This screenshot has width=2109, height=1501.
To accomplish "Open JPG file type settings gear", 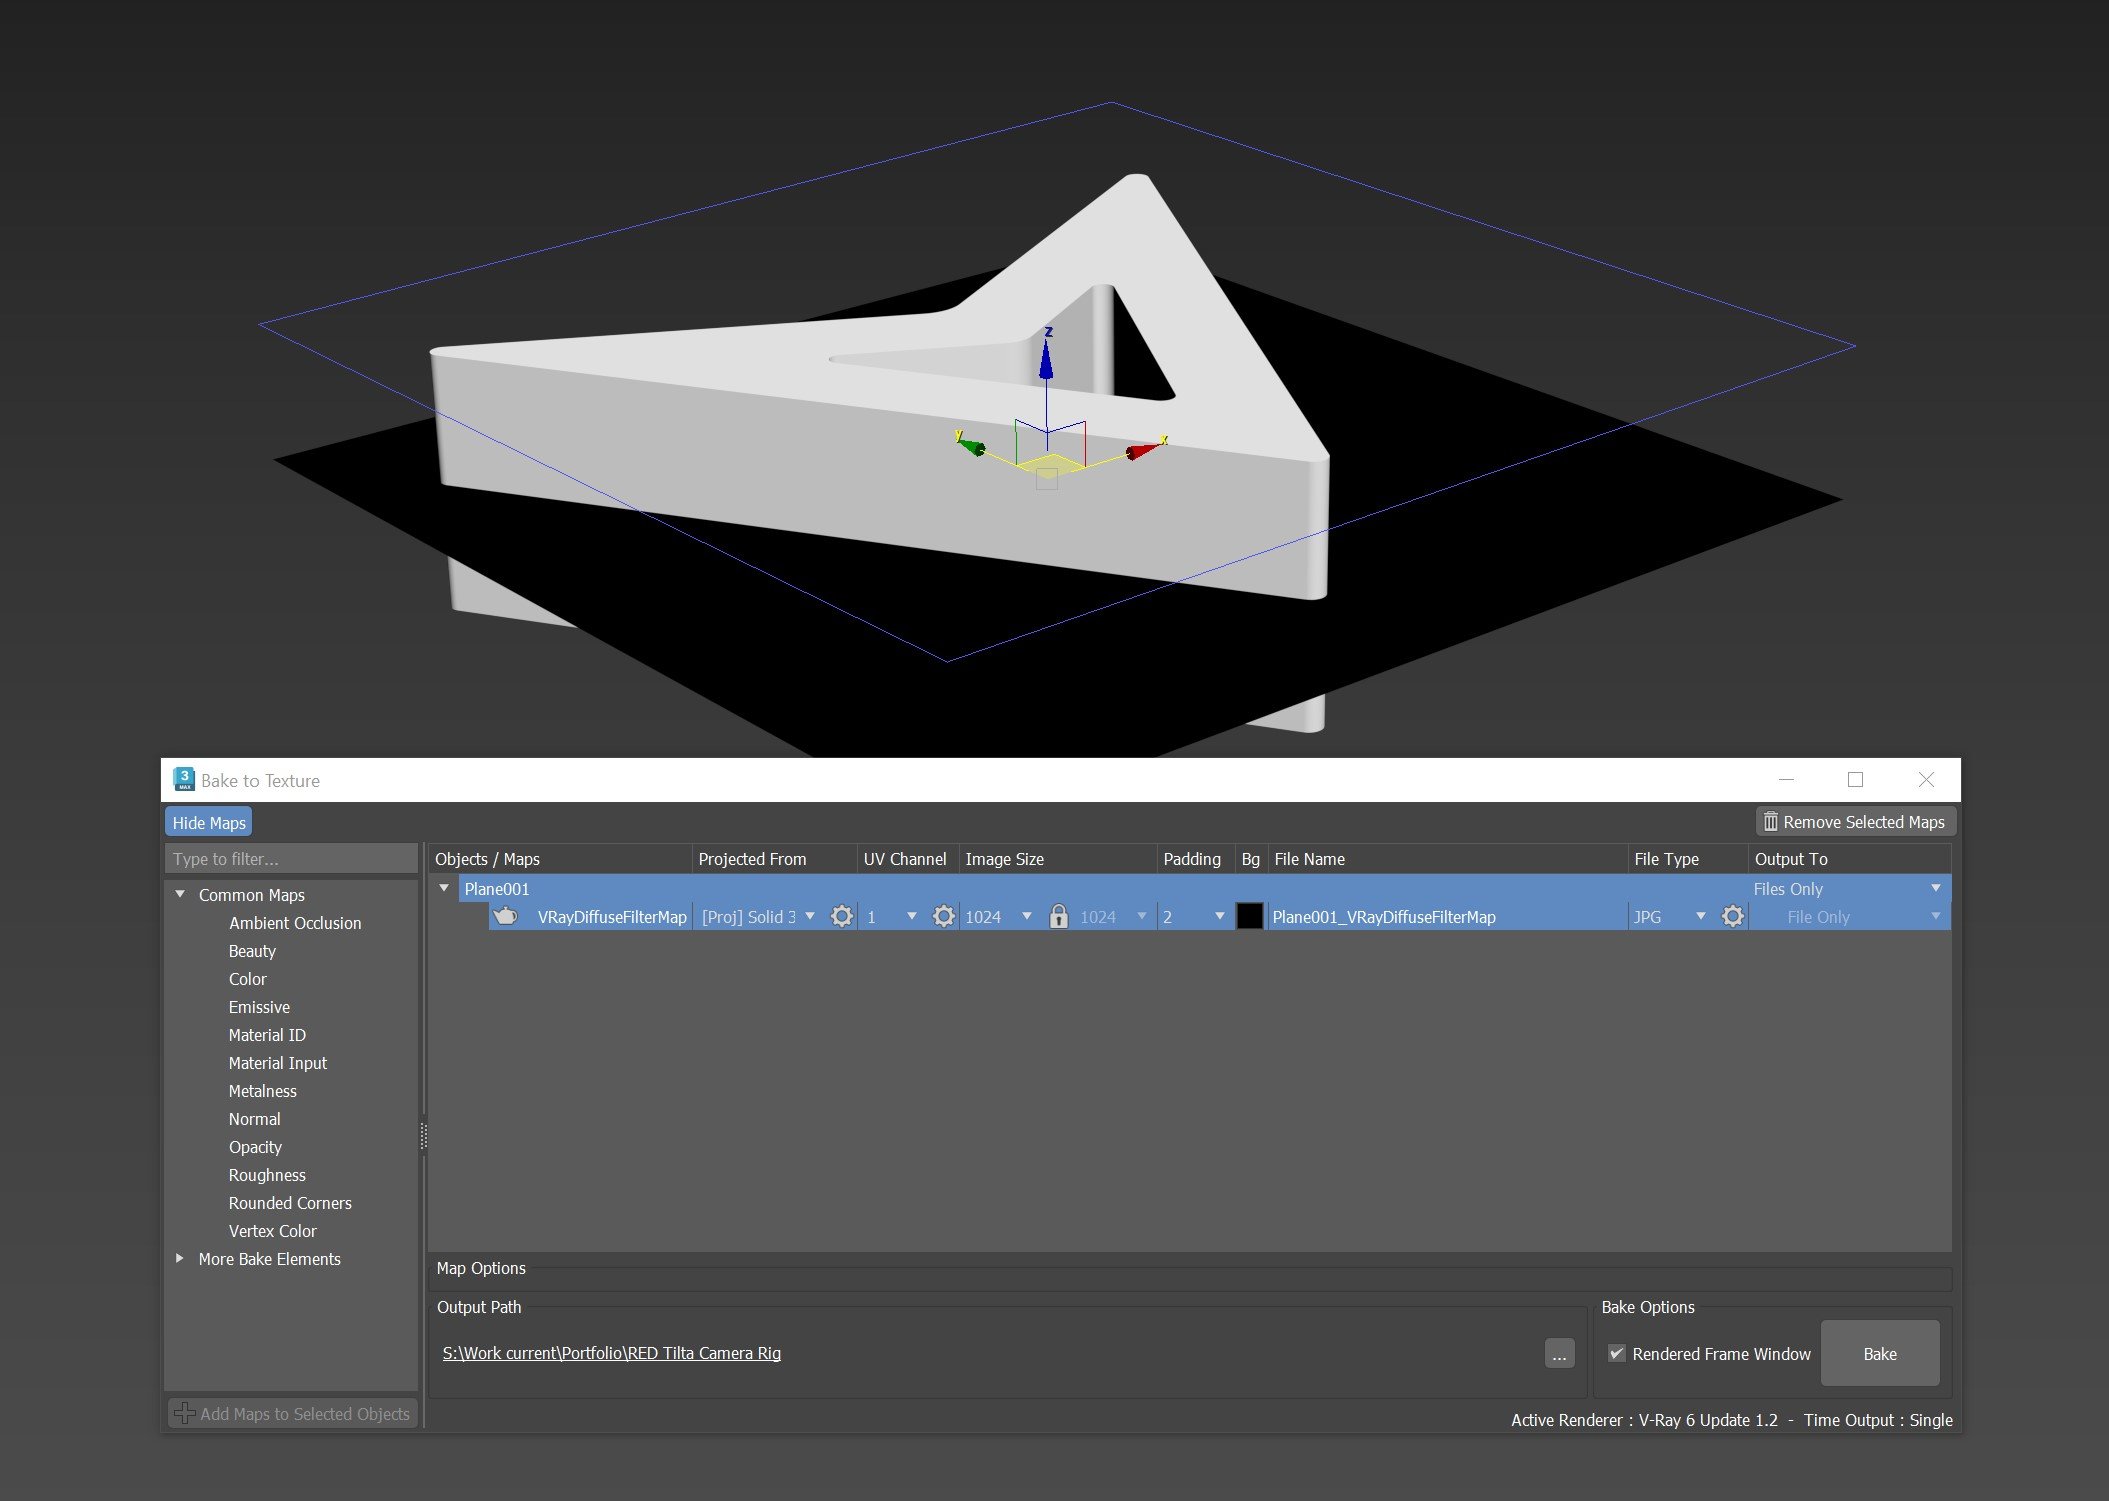I will click(x=1732, y=916).
